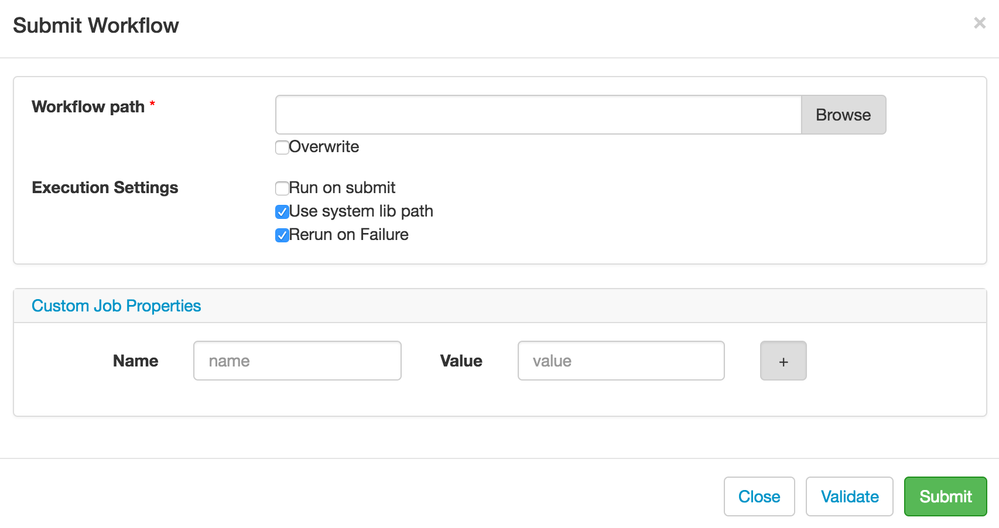Click the bold Value label
Image resolution: width=999 pixels, height=528 pixels.
point(461,361)
